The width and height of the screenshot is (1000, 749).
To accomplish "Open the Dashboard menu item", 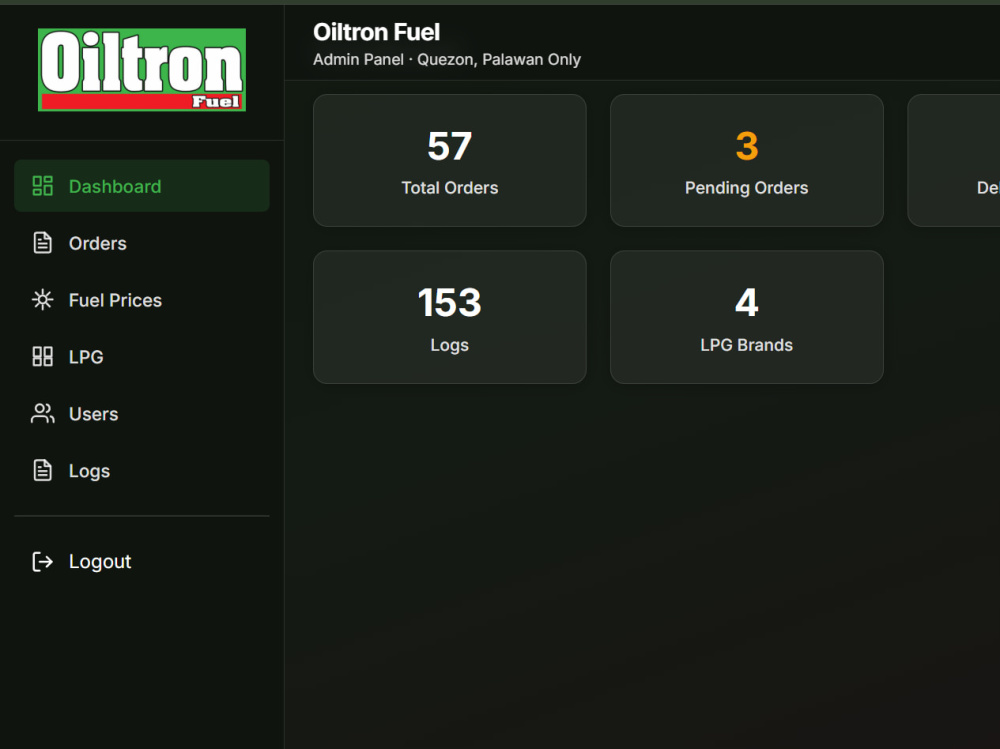I will click(142, 186).
